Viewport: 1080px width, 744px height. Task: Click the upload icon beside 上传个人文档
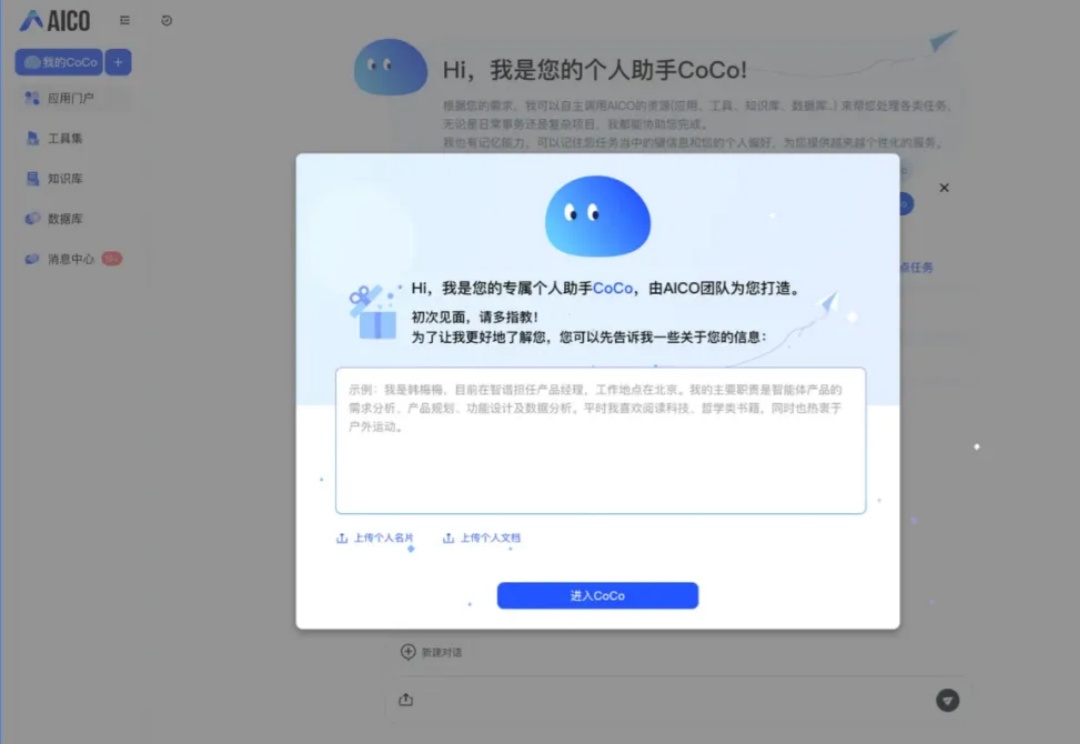coord(448,538)
